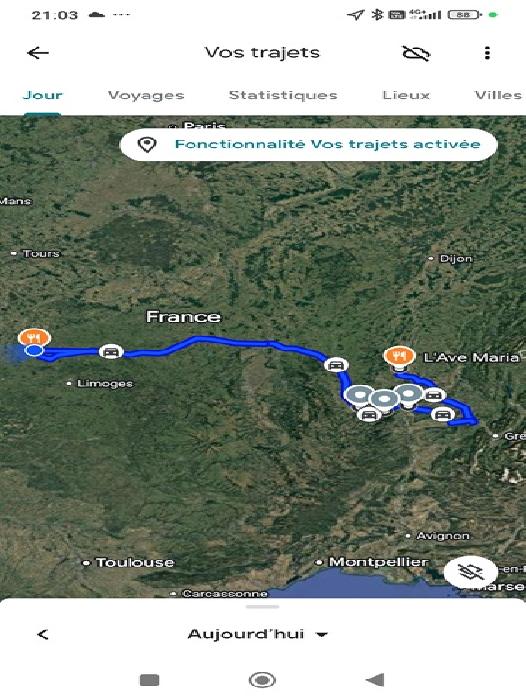Image resolution: width=526 pixels, height=700 pixels.
Task: Tap the back arrow beside Vos trajets
Action: click(38, 53)
